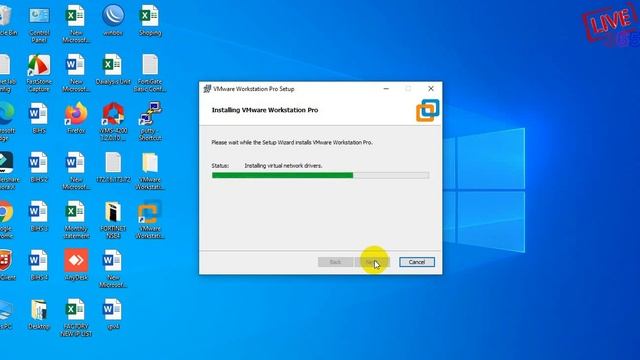Select the BIHS Word document icon
The height and width of the screenshot is (360, 640).
(x=39, y=119)
